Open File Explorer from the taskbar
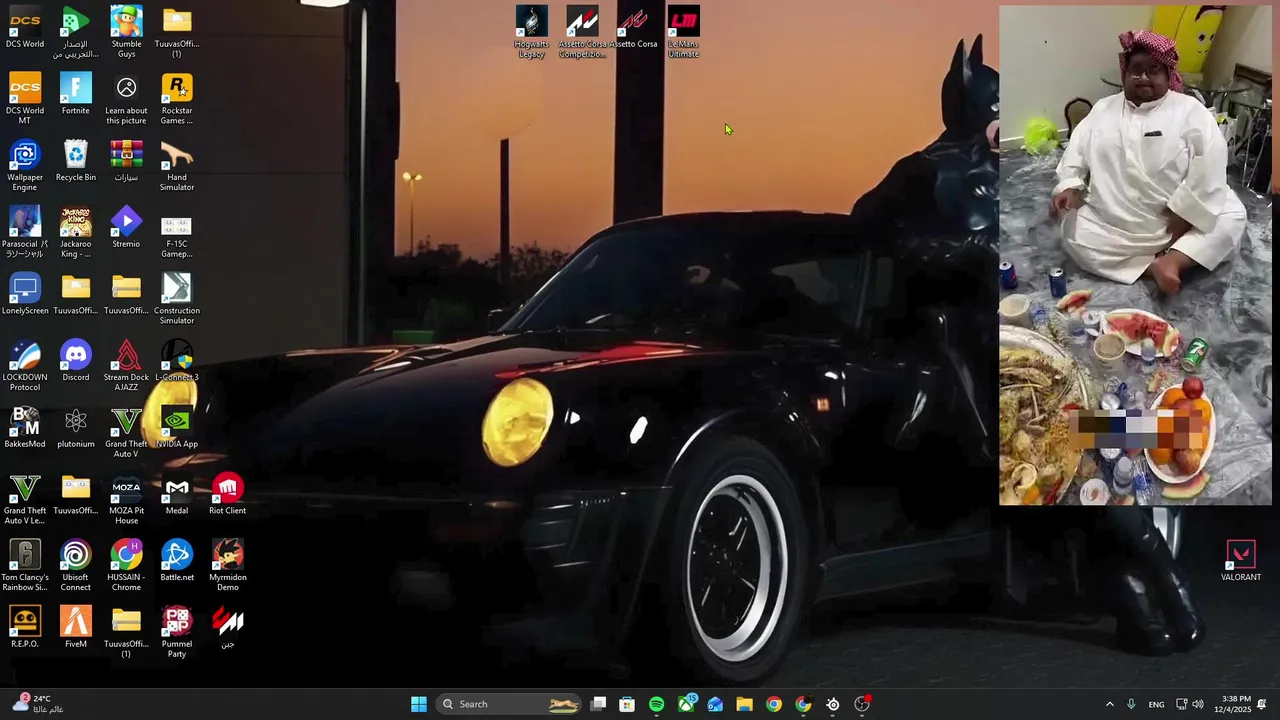Viewport: 1280px width, 720px height. click(744, 704)
